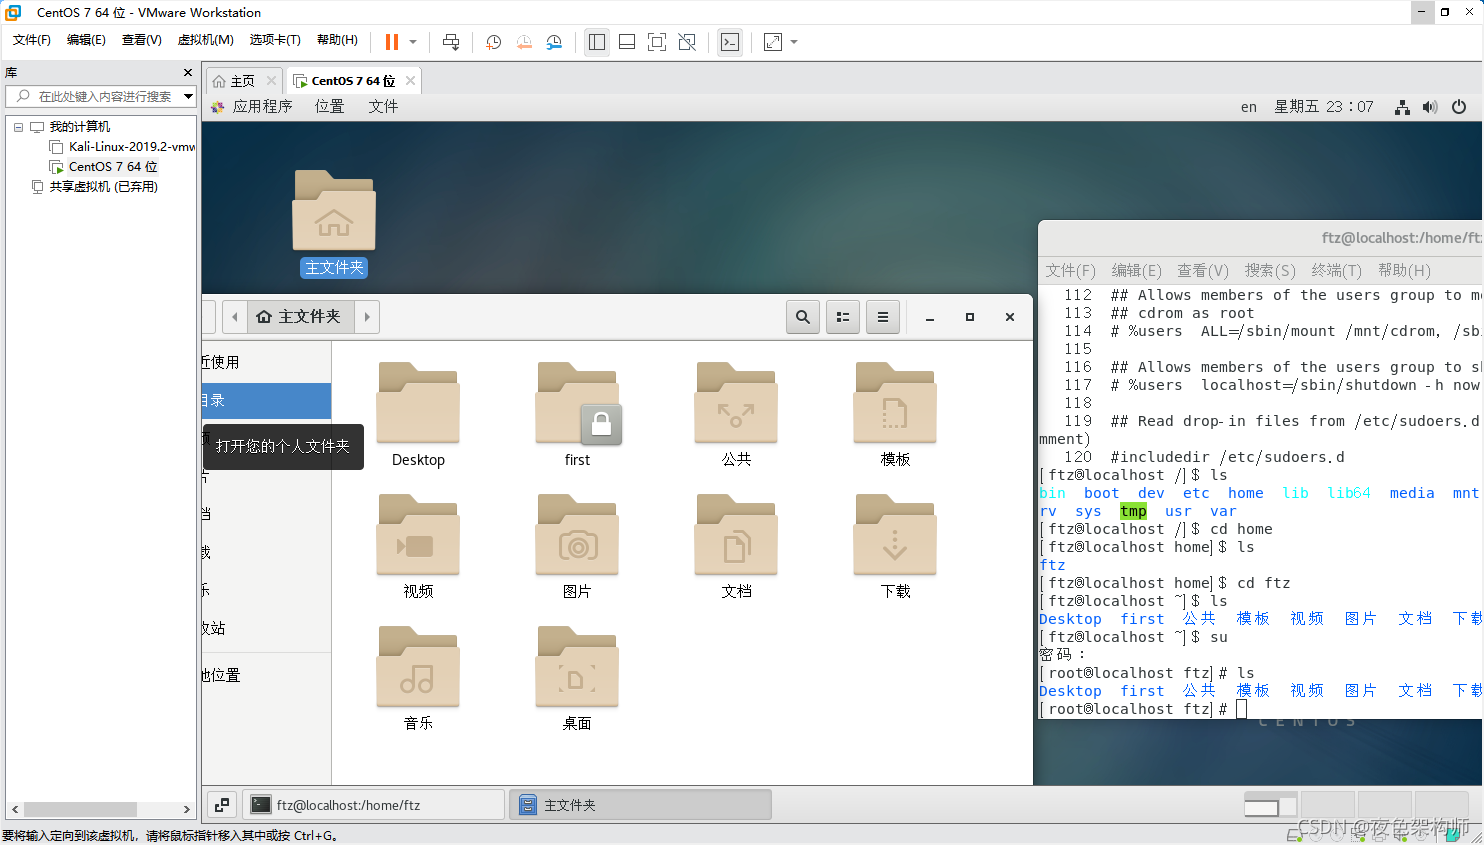Select the 模板 folder
1484x845 pixels.
pyautogui.click(x=895, y=415)
